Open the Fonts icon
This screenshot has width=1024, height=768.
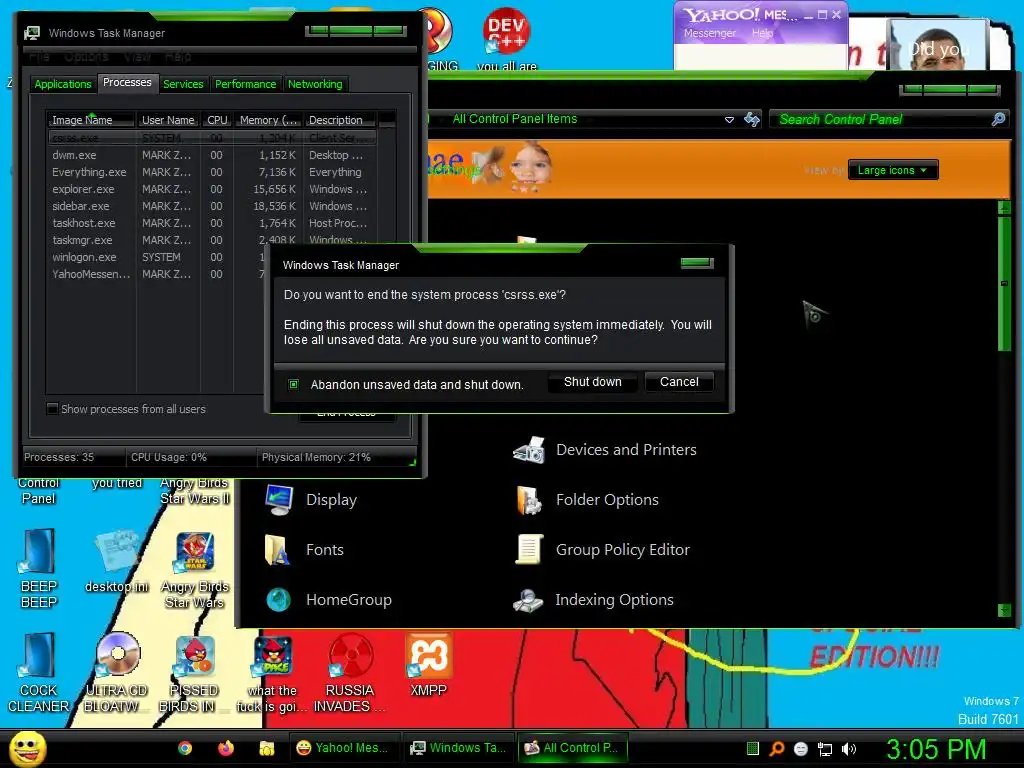pyautogui.click(x=278, y=550)
